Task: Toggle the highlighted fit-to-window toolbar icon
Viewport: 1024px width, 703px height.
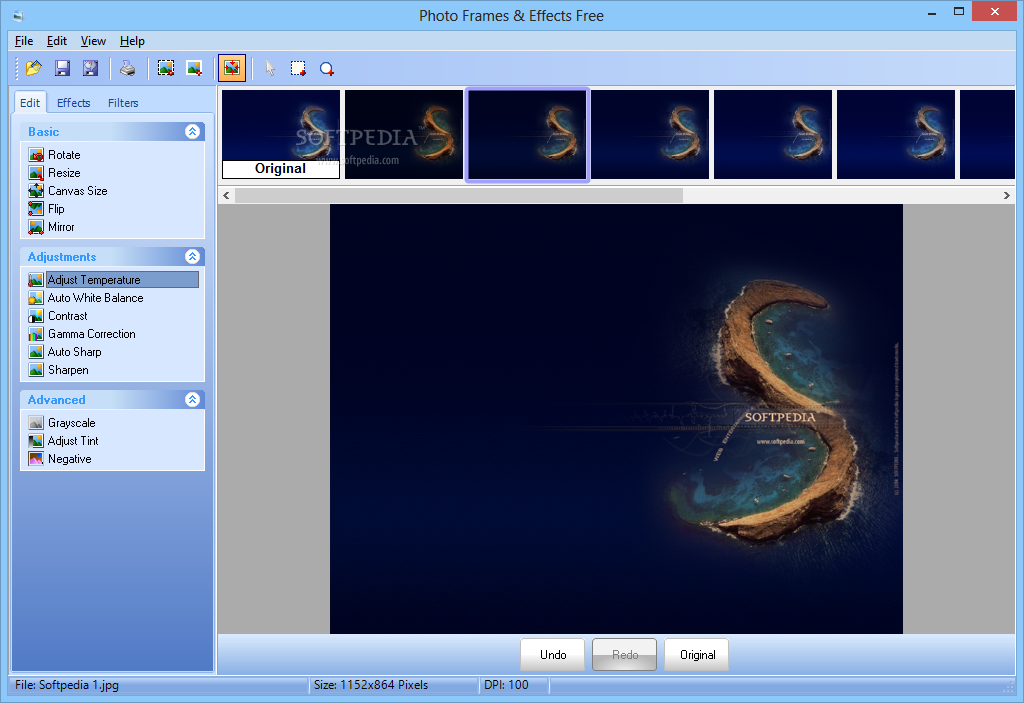Action: tap(232, 68)
